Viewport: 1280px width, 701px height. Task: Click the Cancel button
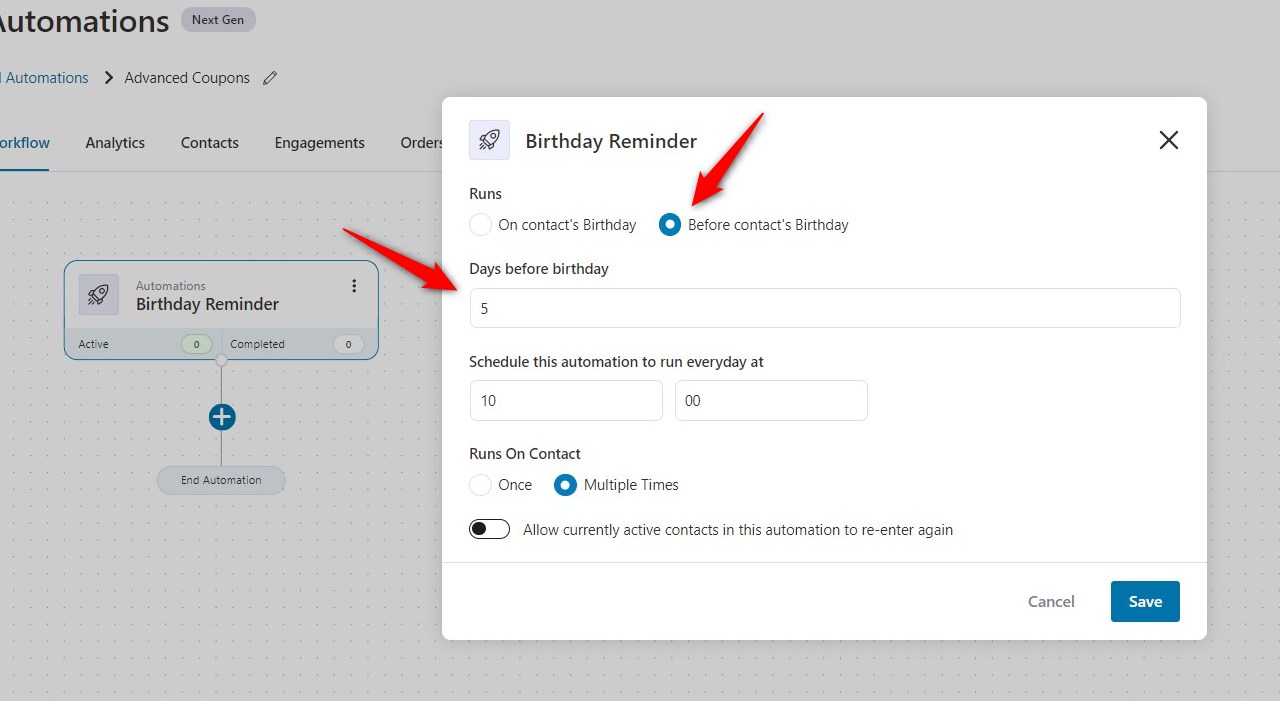pyautogui.click(x=1051, y=601)
